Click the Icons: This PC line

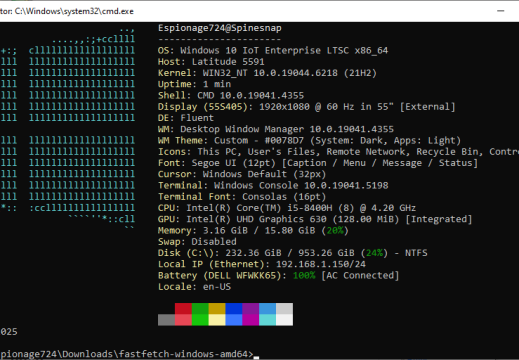(338, 152)
